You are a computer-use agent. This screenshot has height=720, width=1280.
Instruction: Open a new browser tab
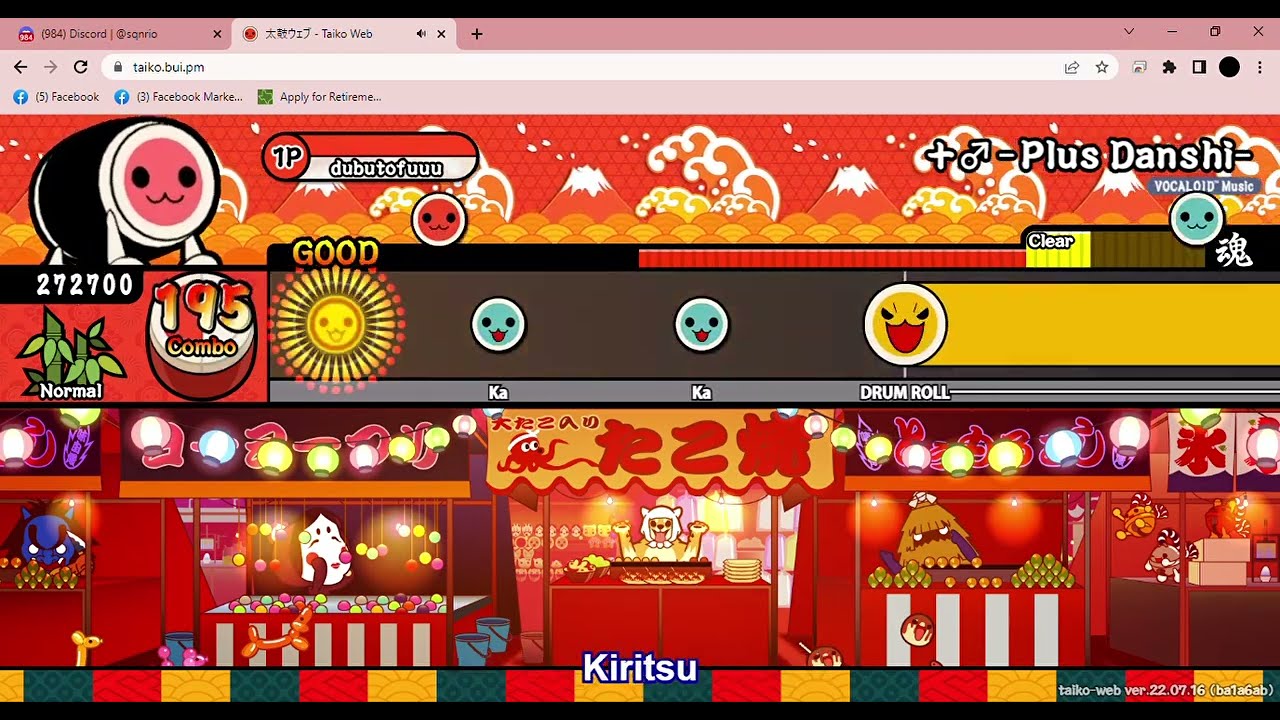point(477,34)
